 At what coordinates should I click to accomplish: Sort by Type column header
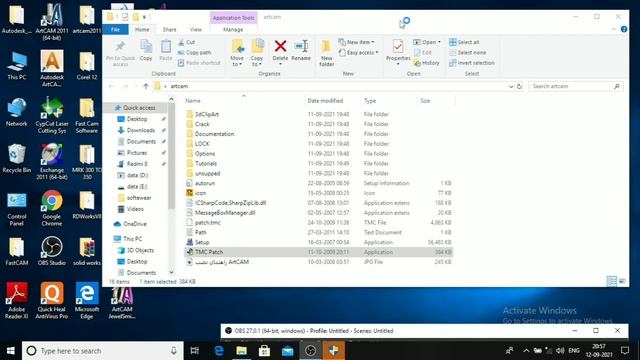click(x=389, y=100)
